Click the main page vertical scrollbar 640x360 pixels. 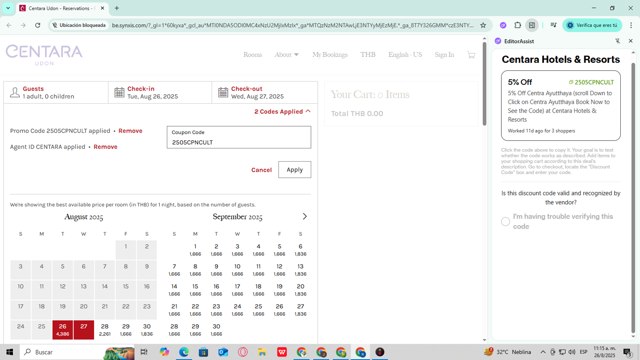[x=484, y=84]
